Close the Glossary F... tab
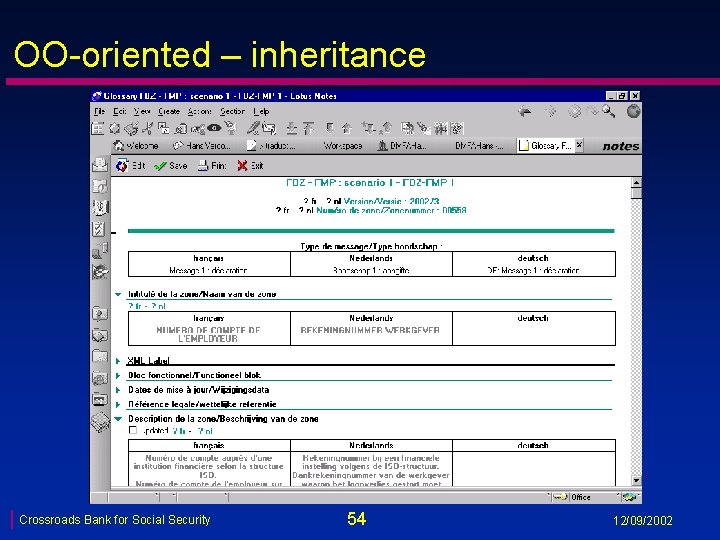 [579, 145]
